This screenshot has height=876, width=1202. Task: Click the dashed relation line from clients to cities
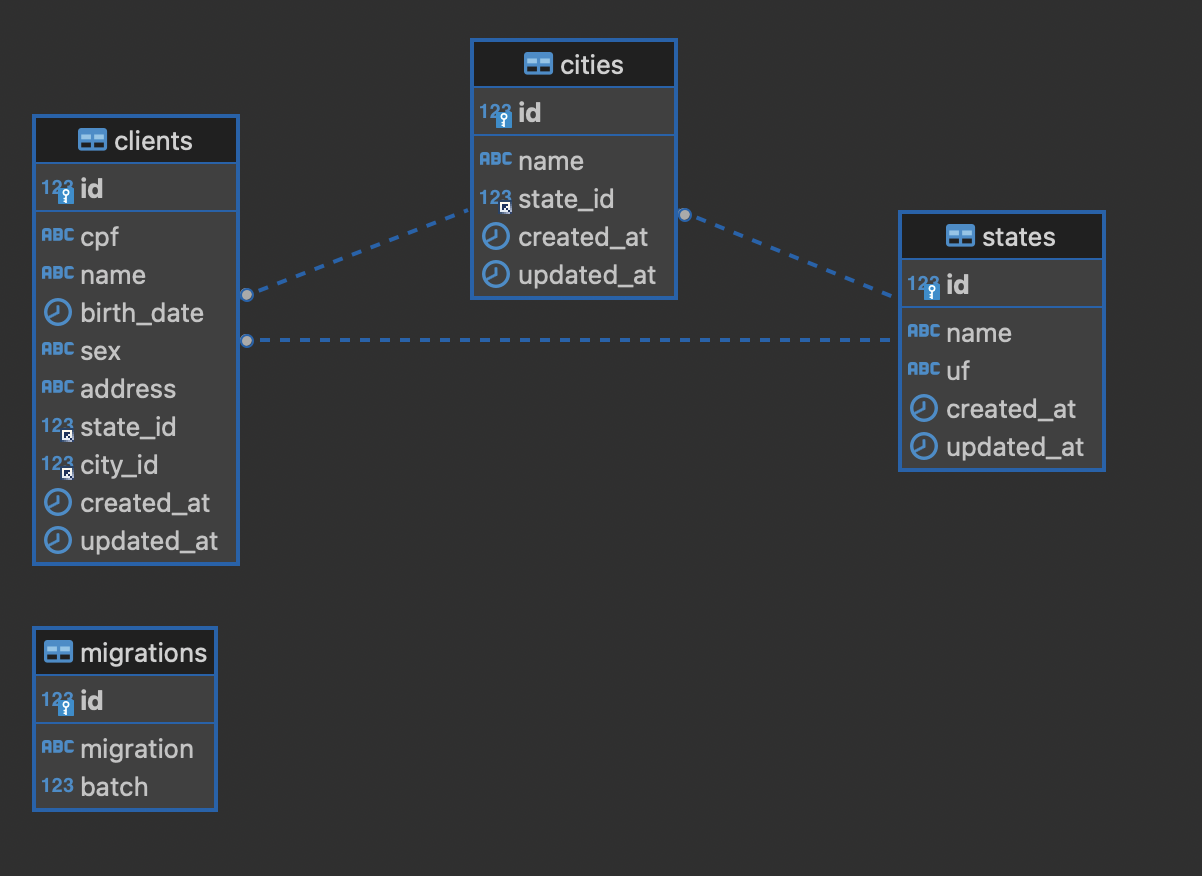357,252
